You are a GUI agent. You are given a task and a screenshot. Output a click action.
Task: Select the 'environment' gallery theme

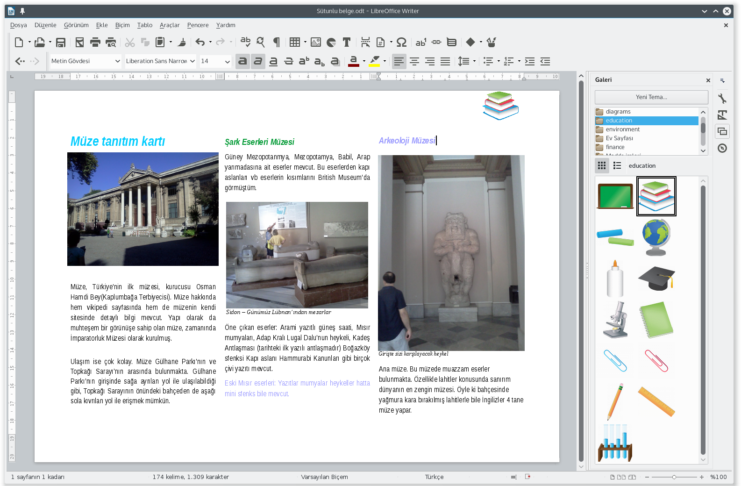622,129
